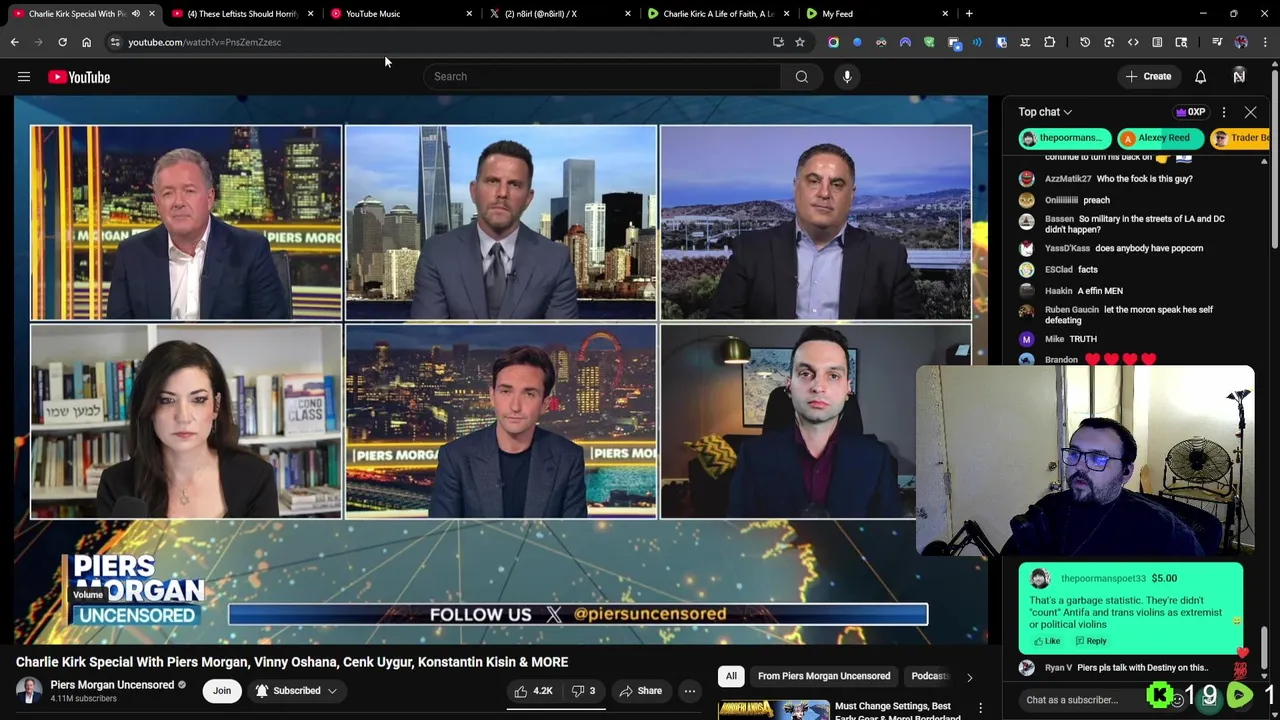Expand the Top chat mode dropdown
The image size is (1280, 720).
1045,112
